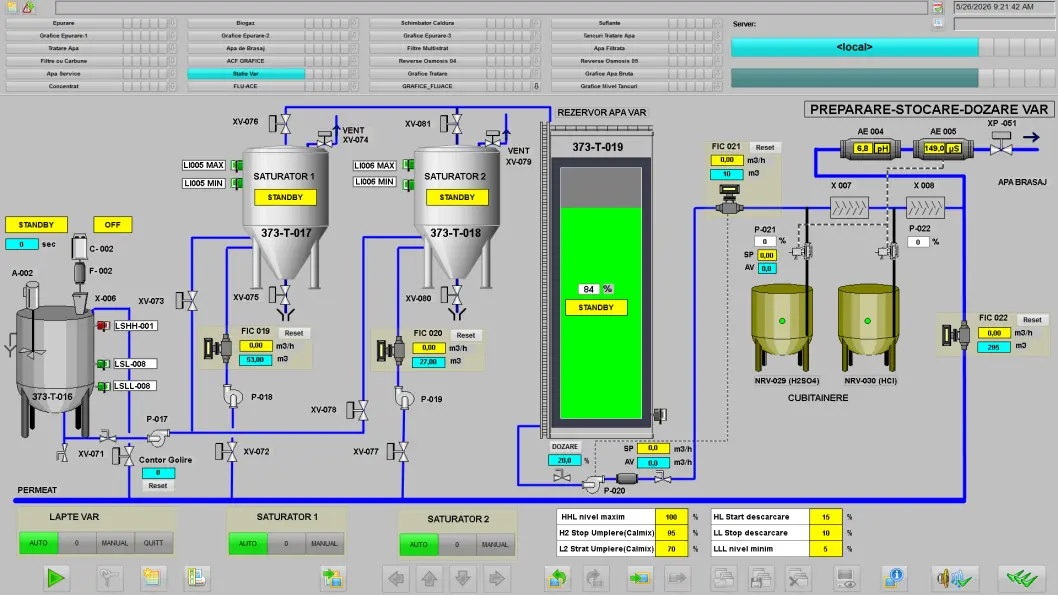Click the XP-051 valve symbol
This screenshot has width=1058, height=595.
[x=1001, y=144]
